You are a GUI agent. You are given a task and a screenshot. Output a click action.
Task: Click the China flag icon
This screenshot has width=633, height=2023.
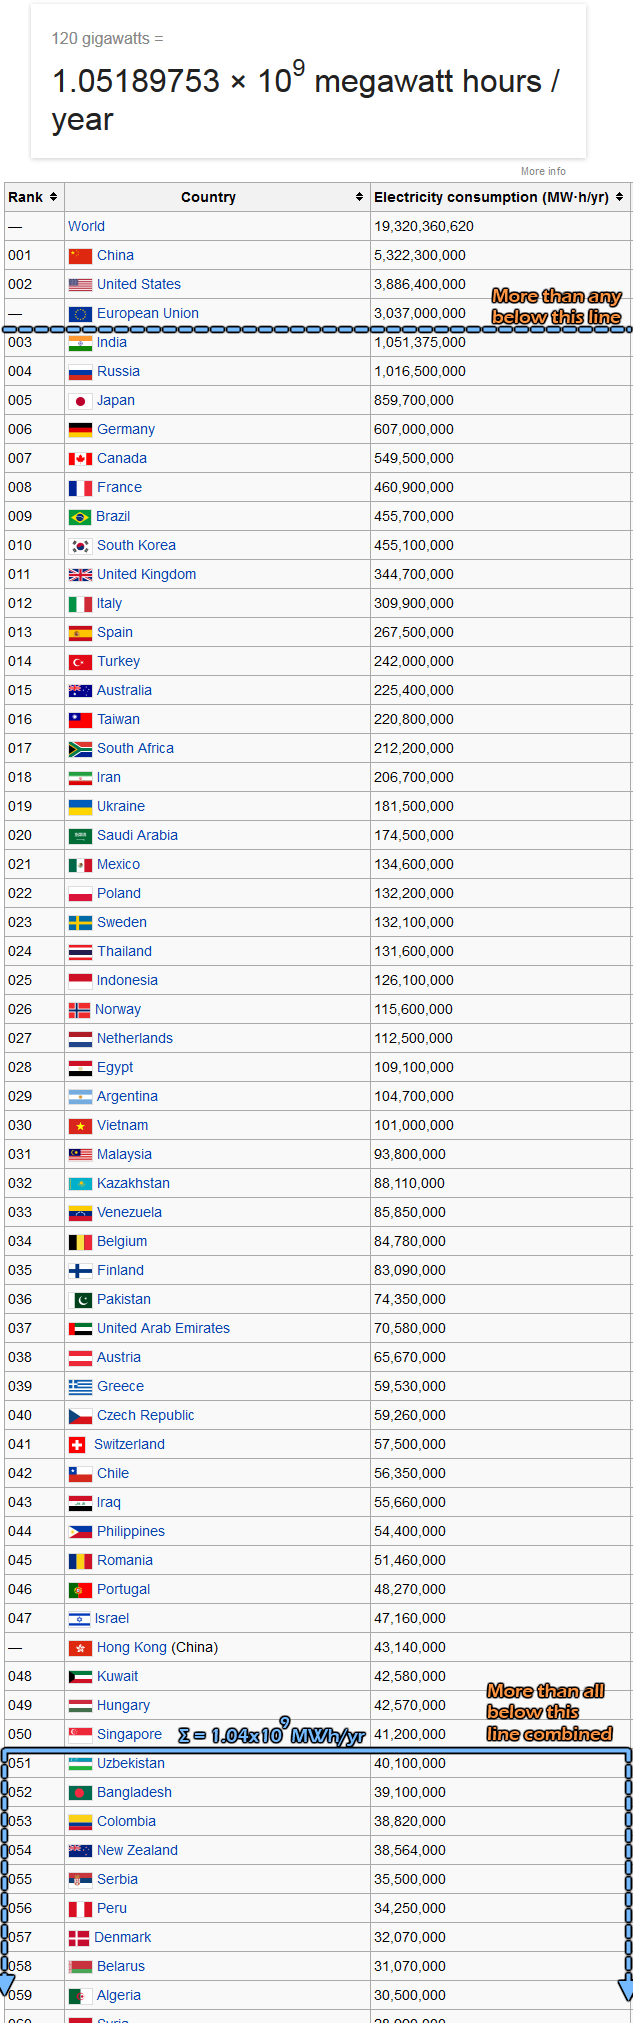(x=80, y=256)
